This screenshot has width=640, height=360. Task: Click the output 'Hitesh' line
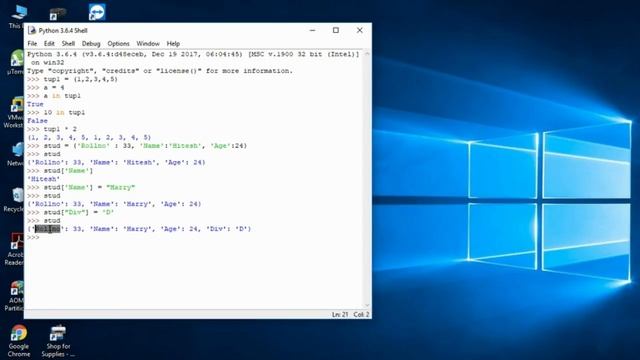tap(43, 179)
